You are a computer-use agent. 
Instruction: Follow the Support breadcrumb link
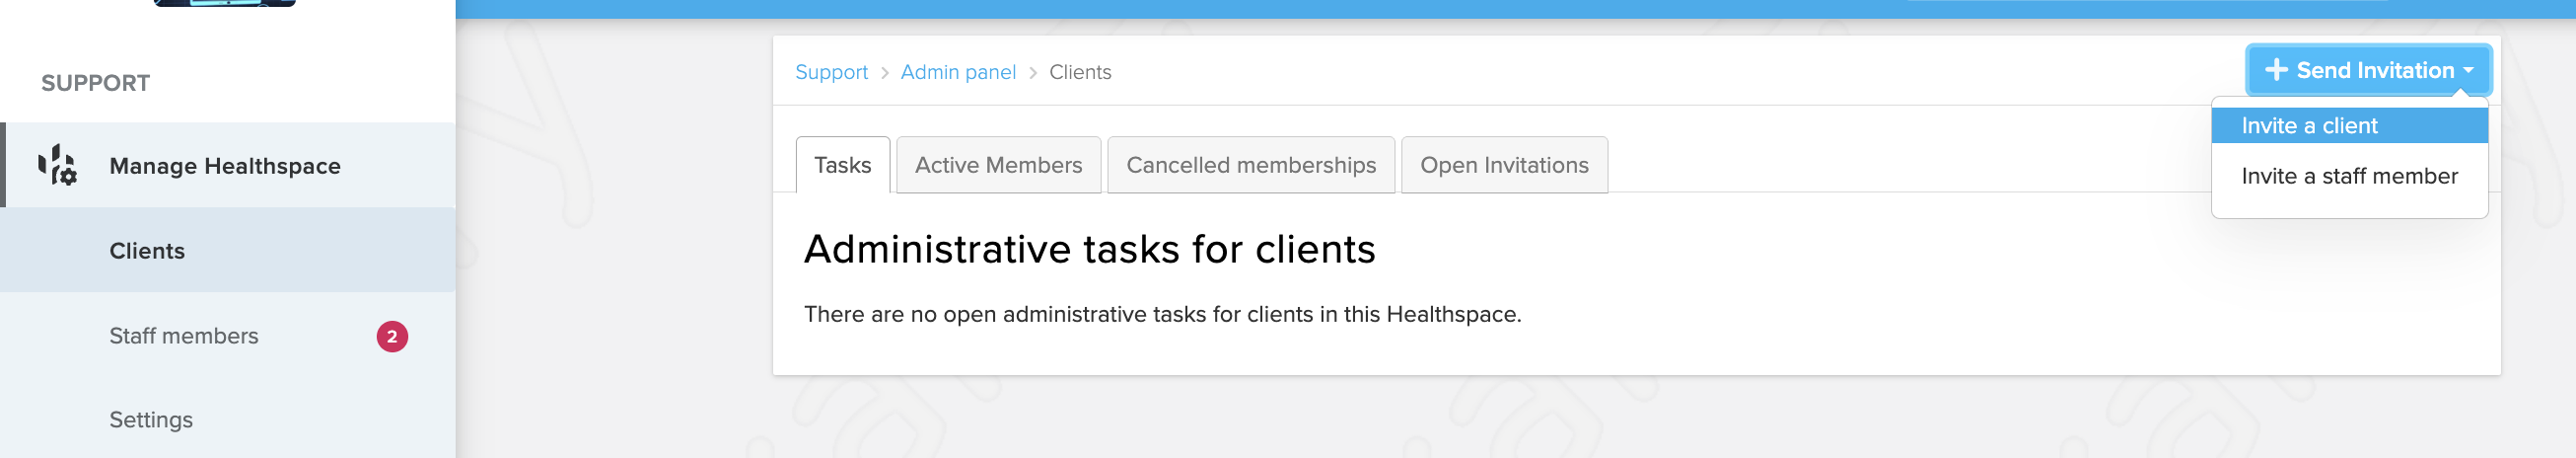coord(831,72)
